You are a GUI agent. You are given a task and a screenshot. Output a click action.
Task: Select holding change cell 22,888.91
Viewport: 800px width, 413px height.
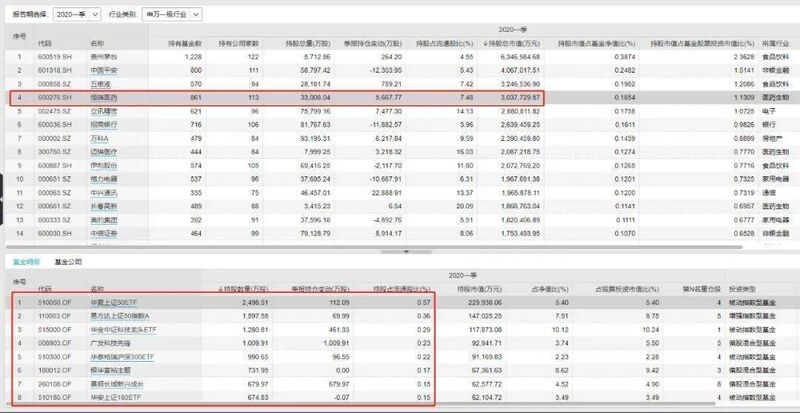[x=387, y=193]
